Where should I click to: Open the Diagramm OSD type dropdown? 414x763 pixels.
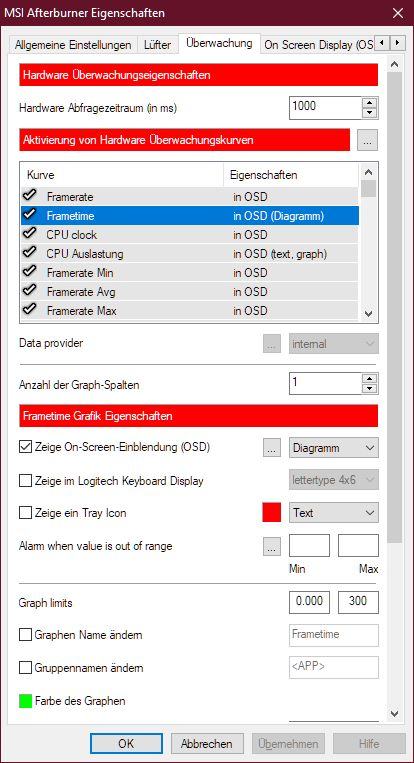(x=334, y=448)
